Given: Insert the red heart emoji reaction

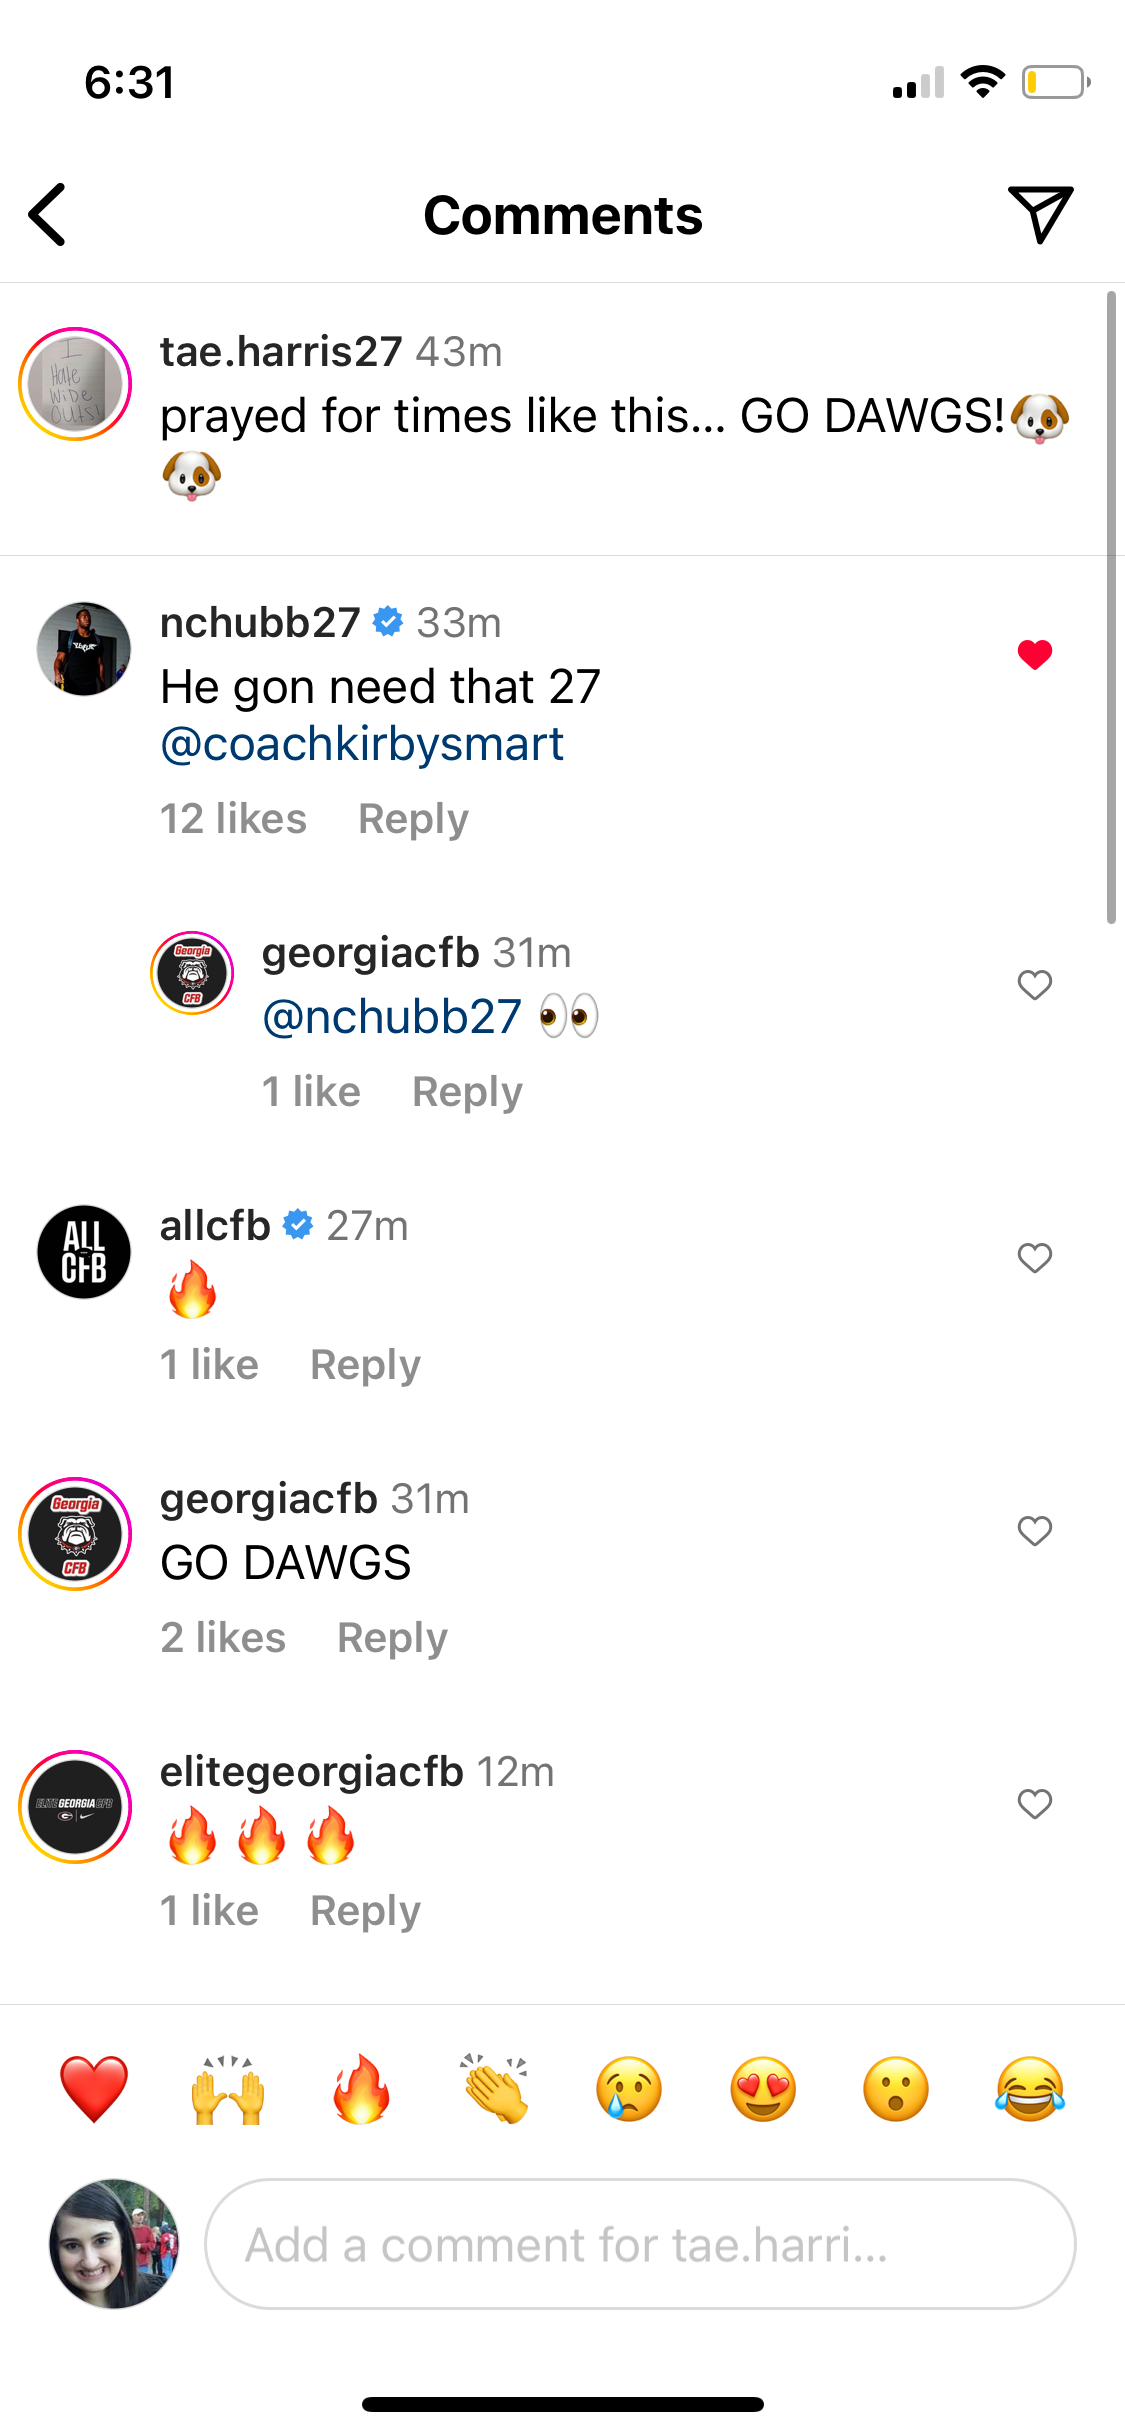Looking at the screenshot, I should pos(94,2089).
